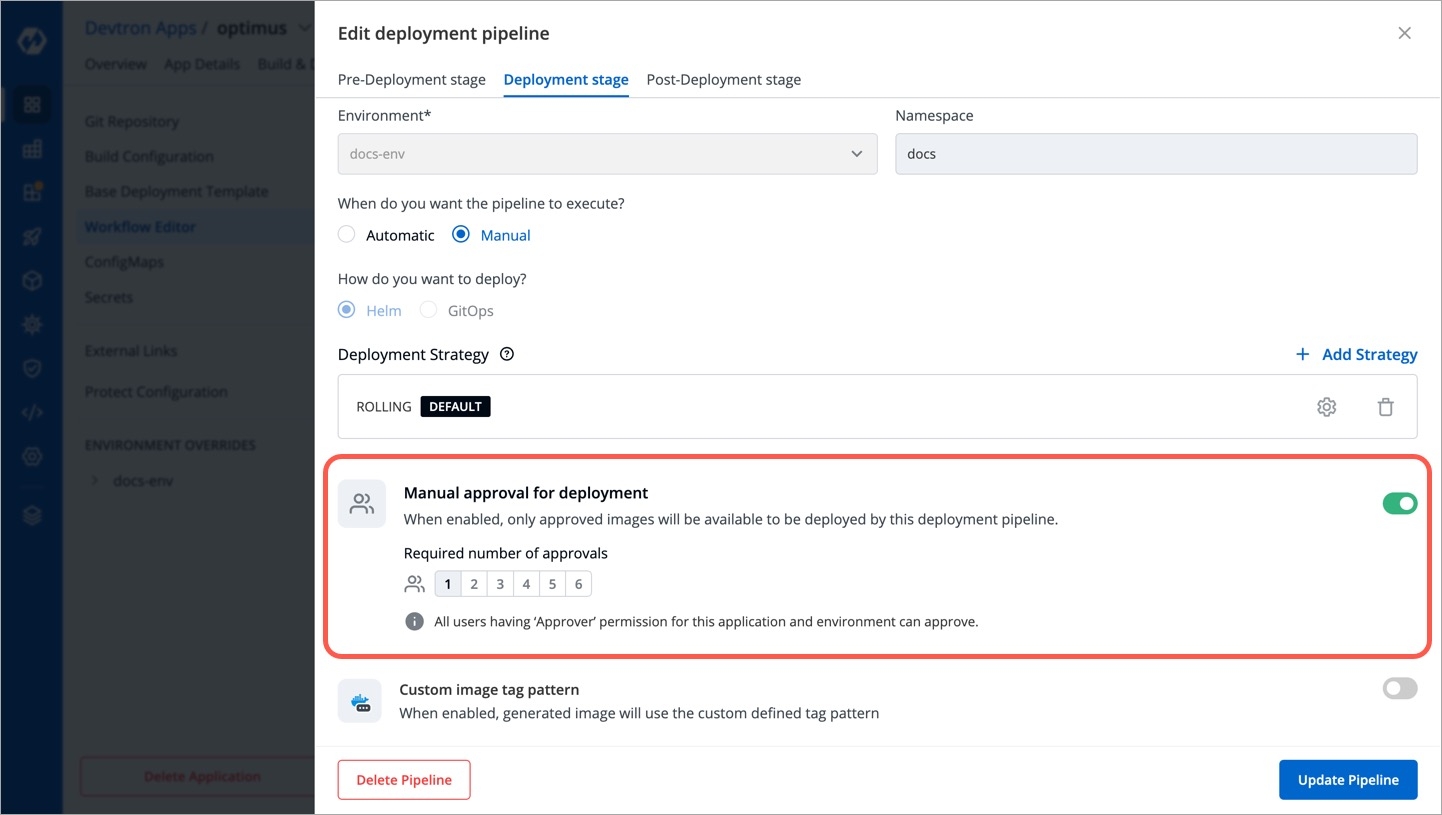
Task: Open the shield Security icon in the sidebar
Action: point(32,369)
